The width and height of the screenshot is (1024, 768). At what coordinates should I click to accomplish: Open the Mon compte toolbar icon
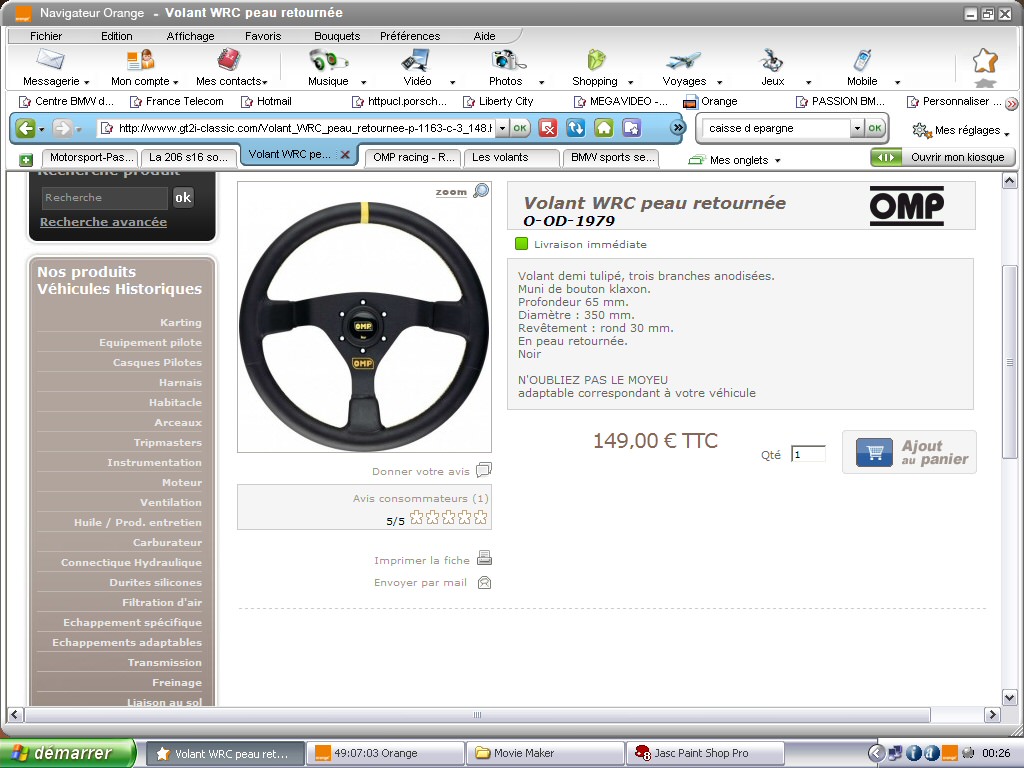coord(140,59)
